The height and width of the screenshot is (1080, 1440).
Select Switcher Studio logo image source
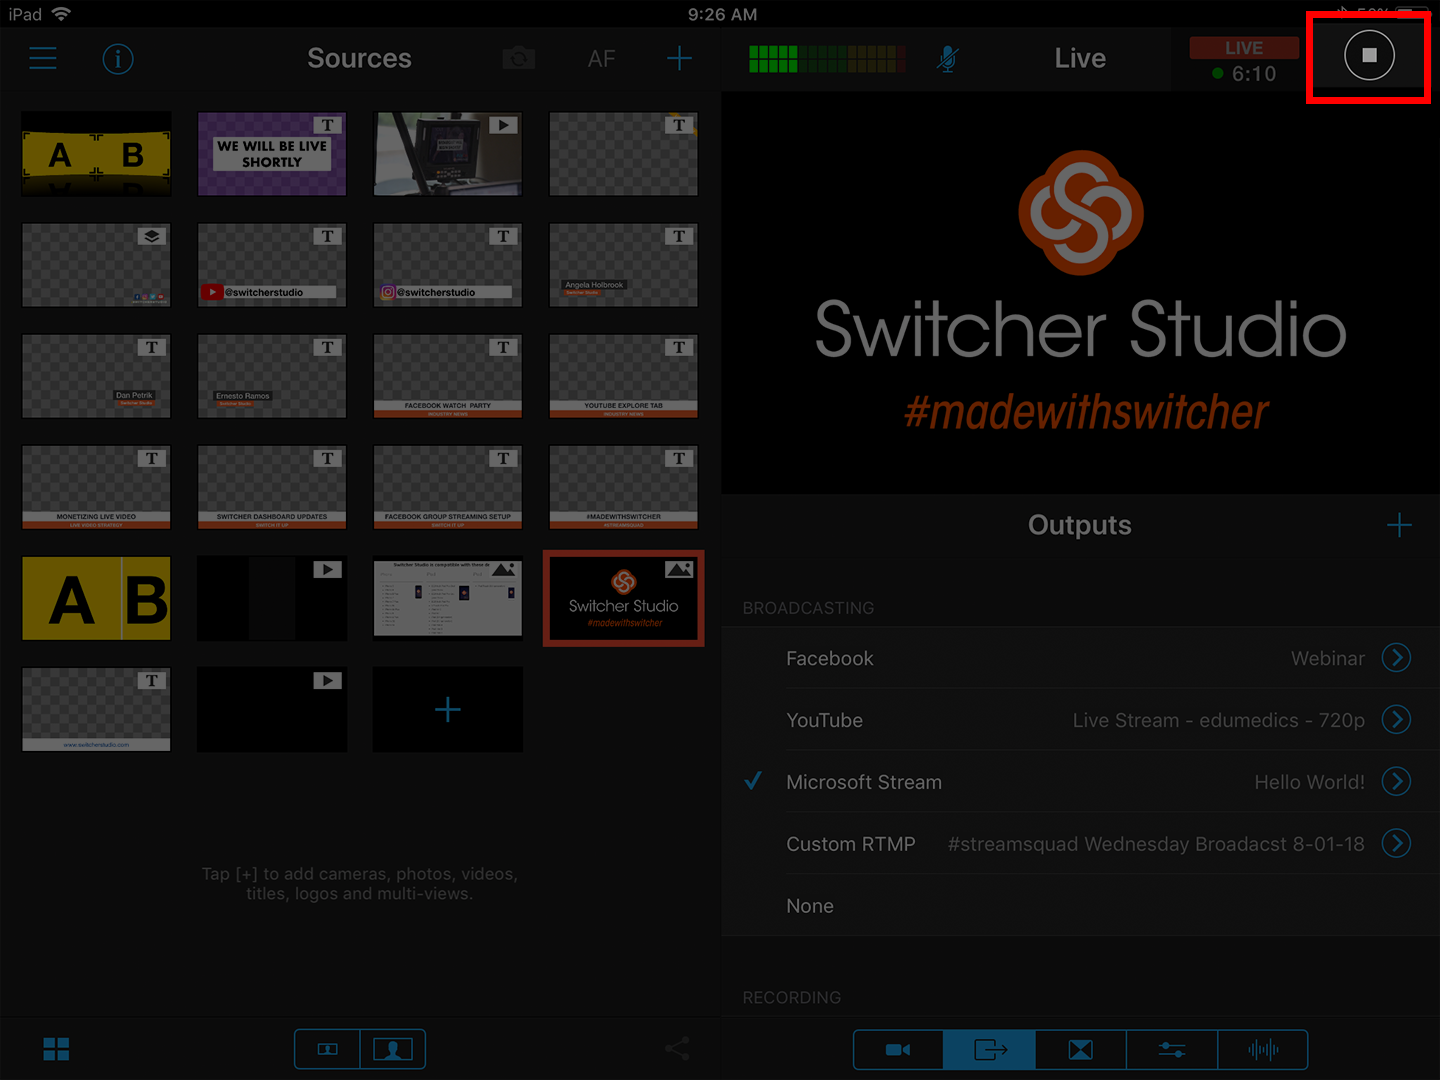(624, 598)
